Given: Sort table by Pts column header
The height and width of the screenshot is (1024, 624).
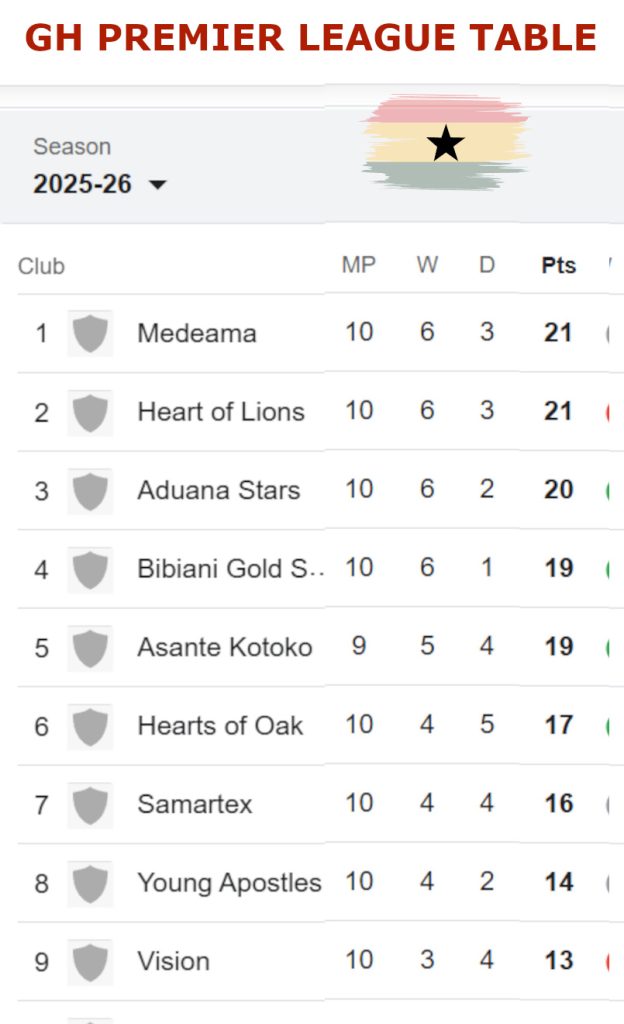Looking at the screenshot, I should pos(559,266).
